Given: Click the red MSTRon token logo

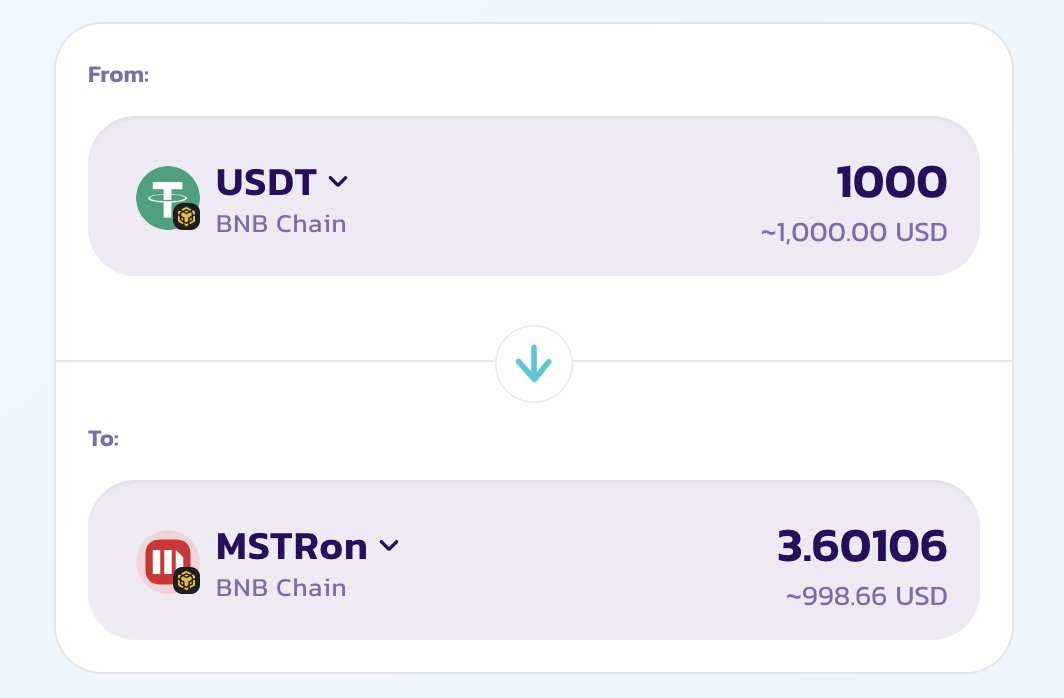Looking at the screenshot, I should [x=163, y=557].
